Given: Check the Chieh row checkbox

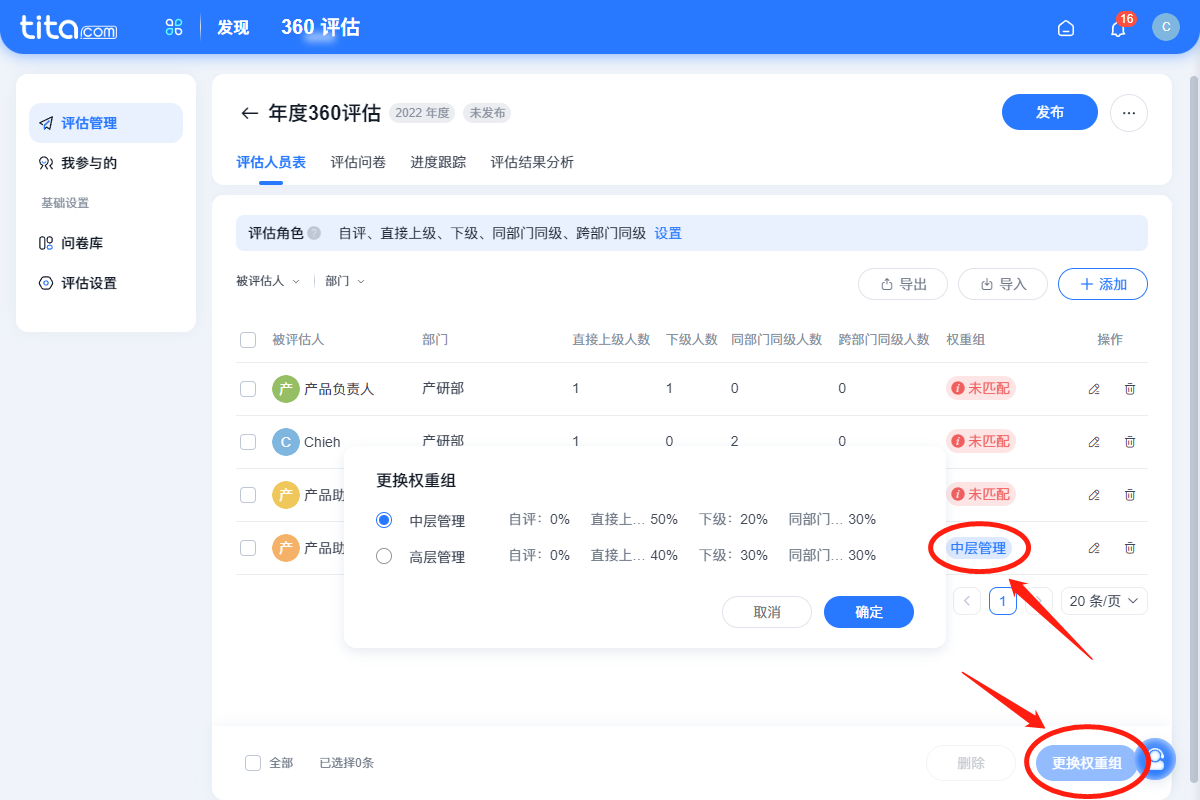Looking at the screenshot, I should point(248,442).
